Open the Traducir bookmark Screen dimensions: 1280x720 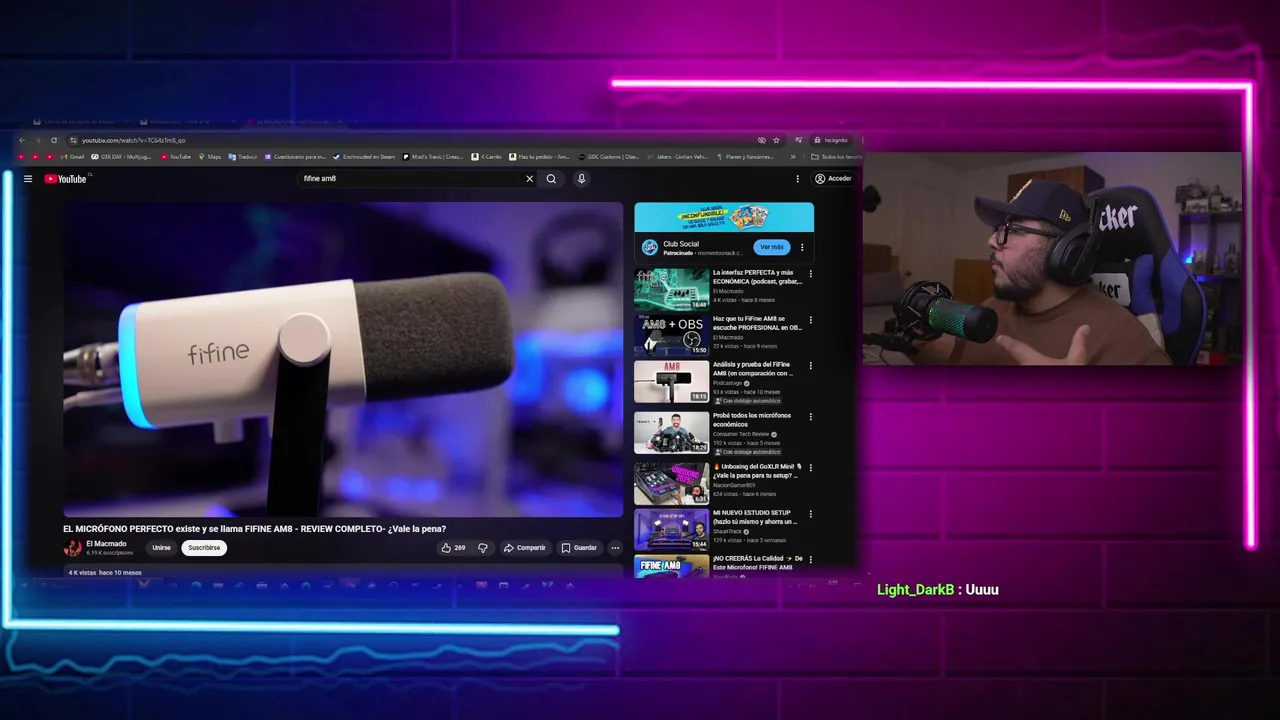(243, 157)
